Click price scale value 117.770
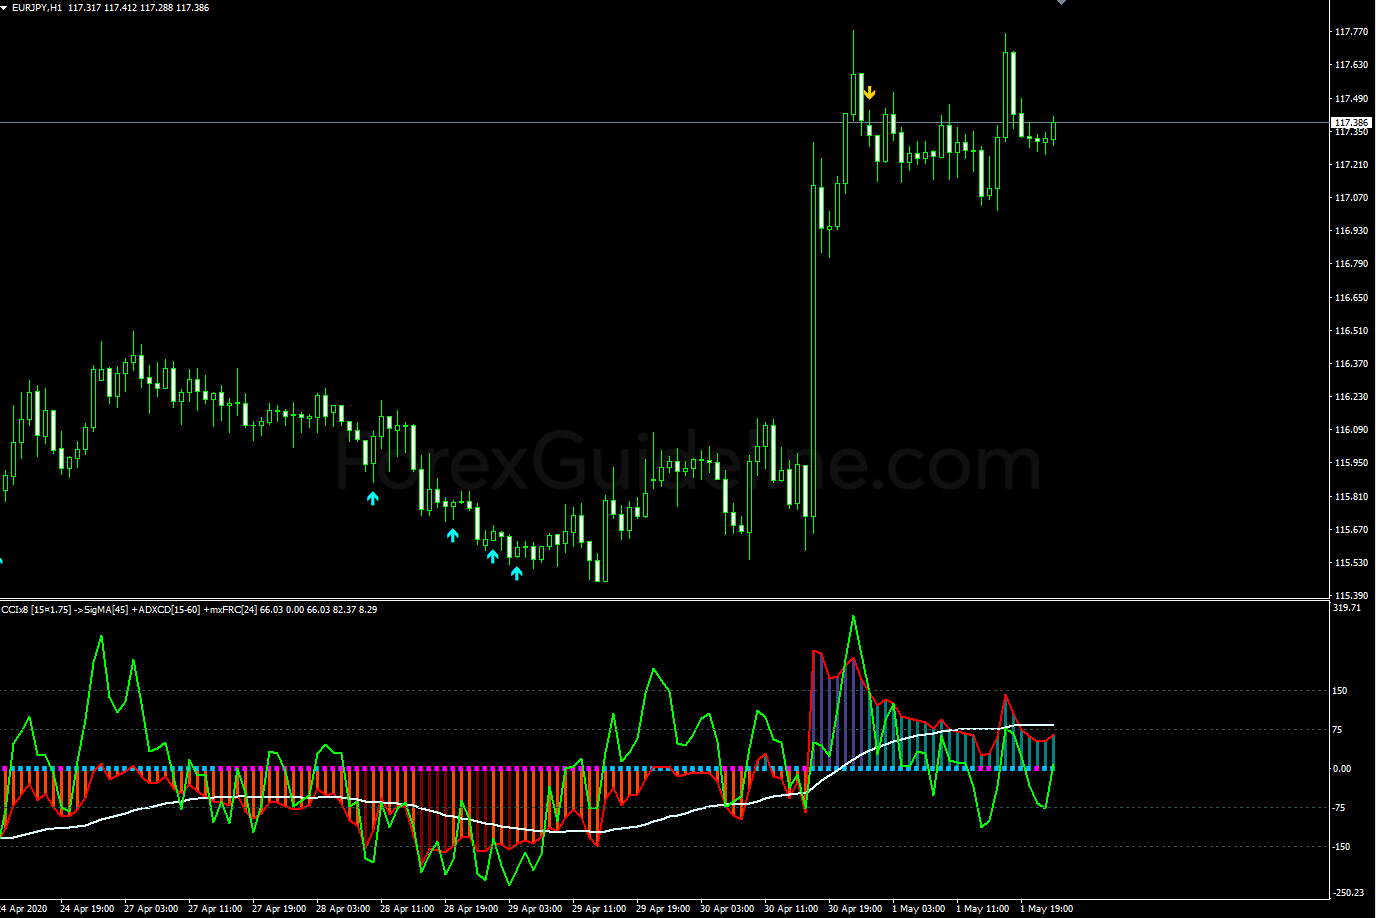This screenshot has height=918, width=1376. (1351, 32)
